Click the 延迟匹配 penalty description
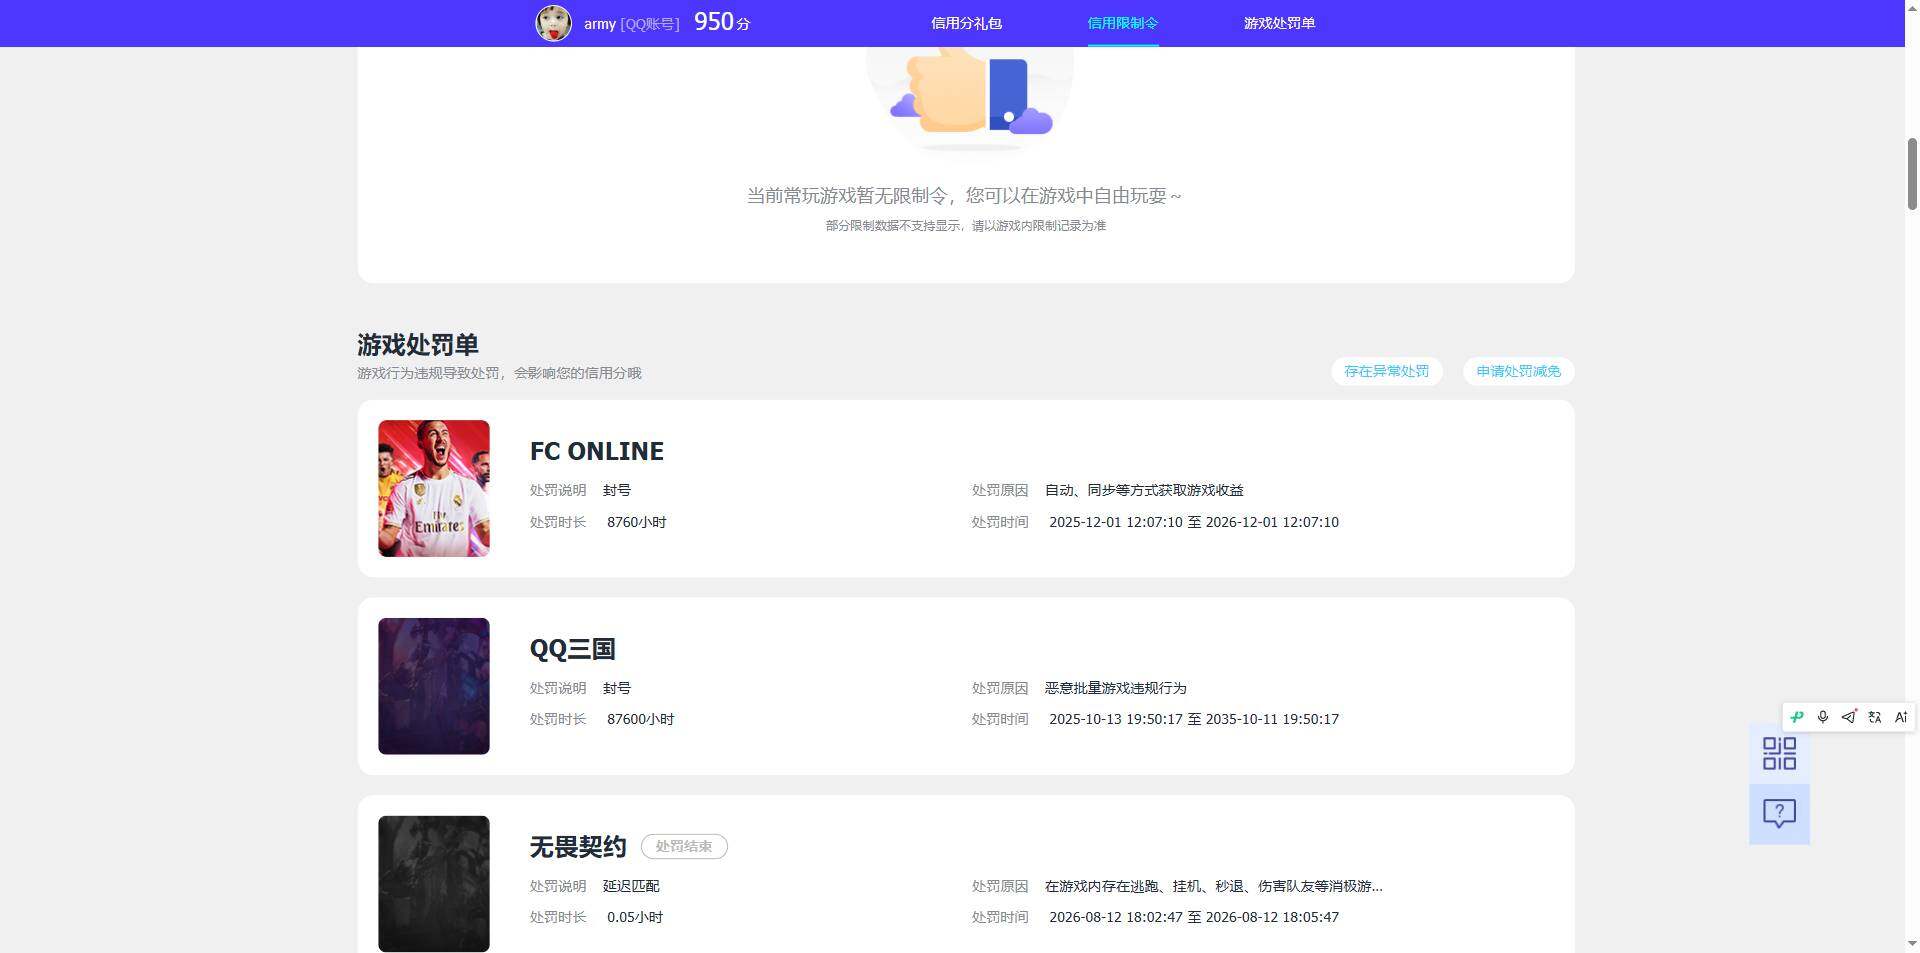 (x=631, y=886)
